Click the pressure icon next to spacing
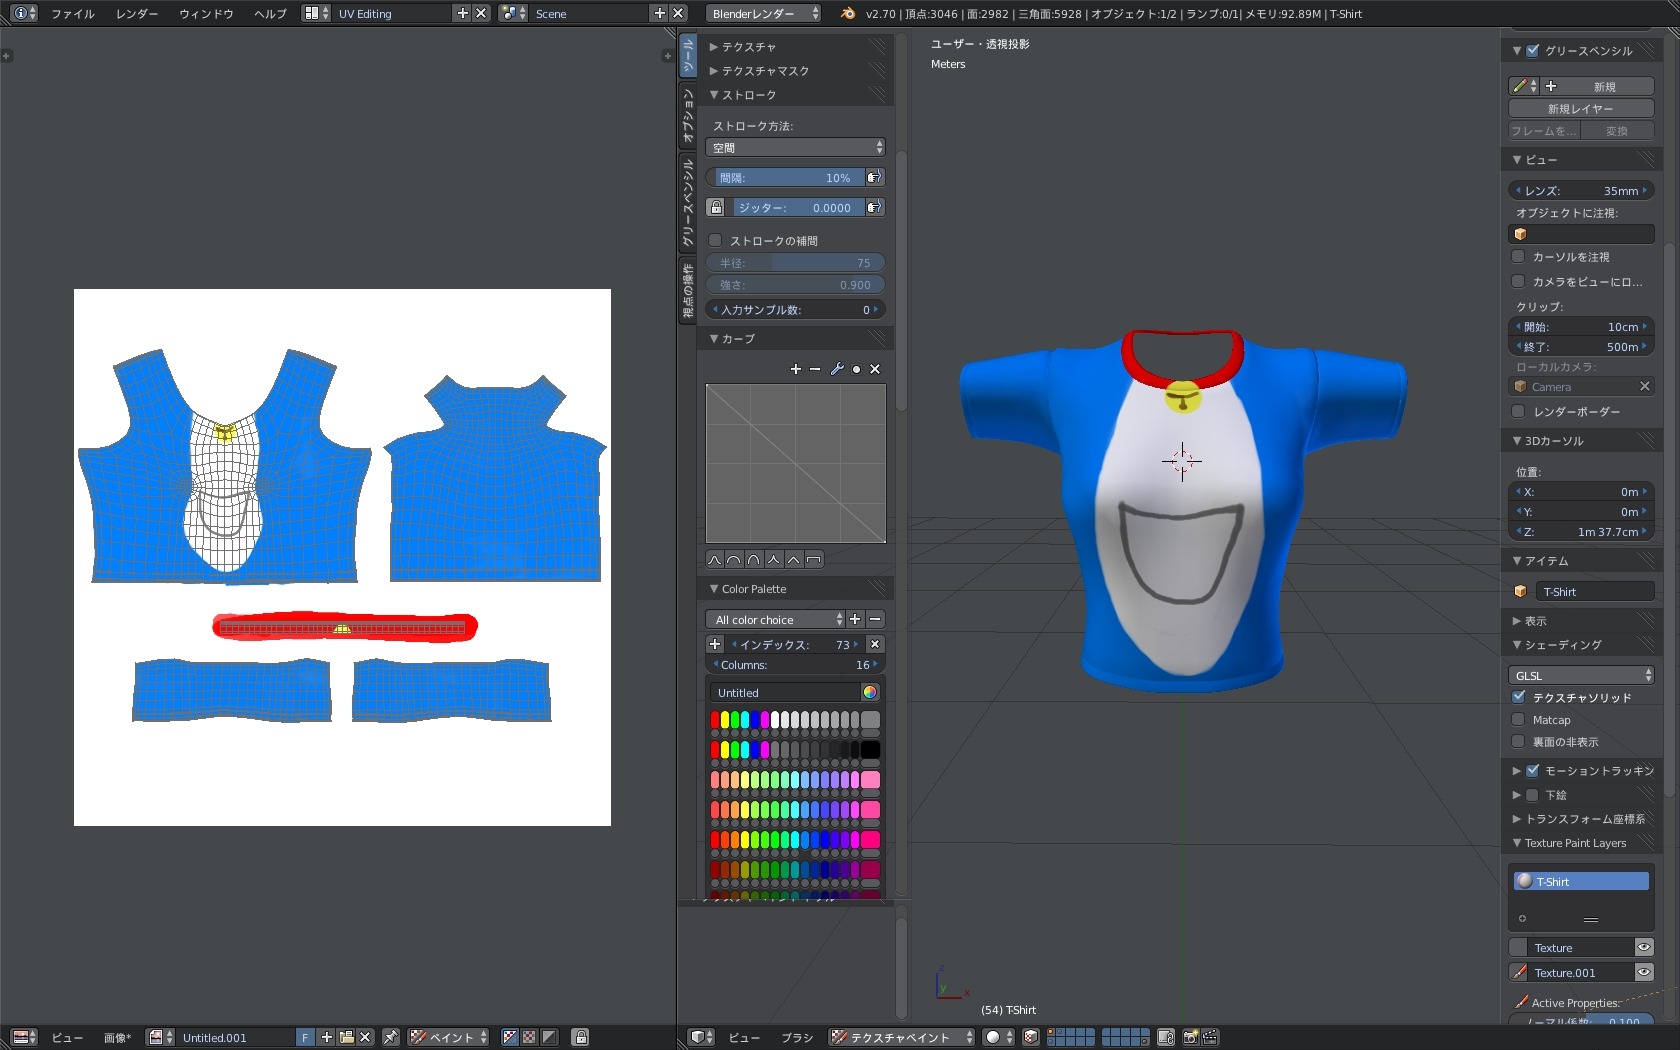Viewport: 1680px width, 1050px height. [x=874, y=177]
